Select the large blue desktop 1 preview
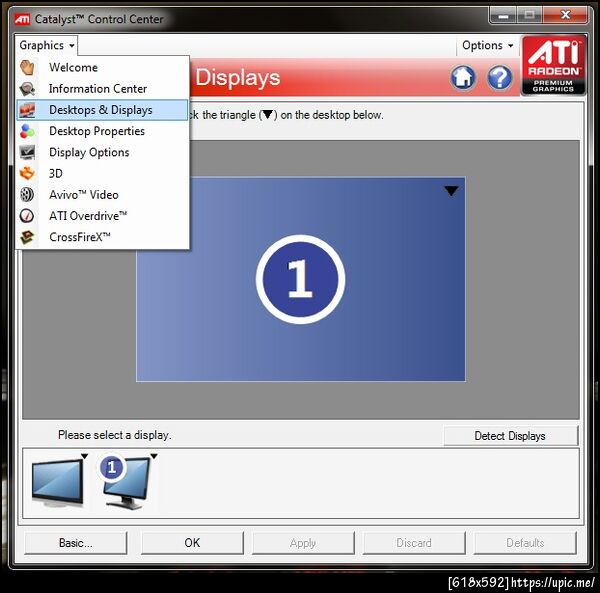Image resolution: width=600 pixels, height=593 pixels. 301,279
